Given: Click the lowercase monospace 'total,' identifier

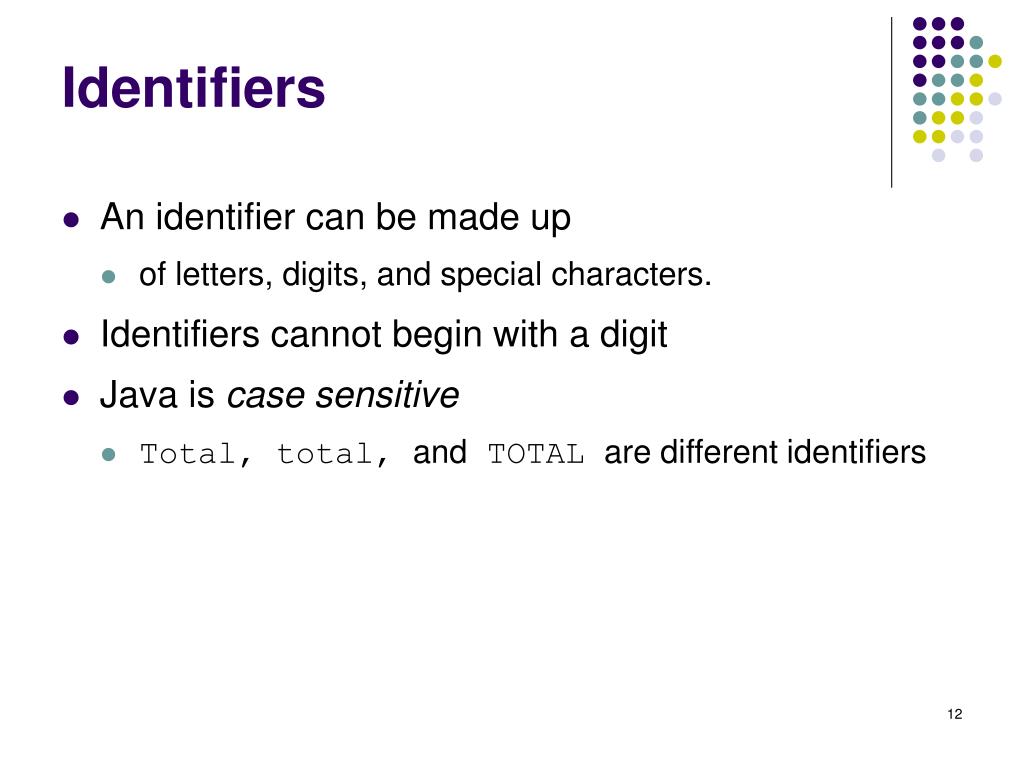Looking at the screenshot, I should (x=333, y=455).
